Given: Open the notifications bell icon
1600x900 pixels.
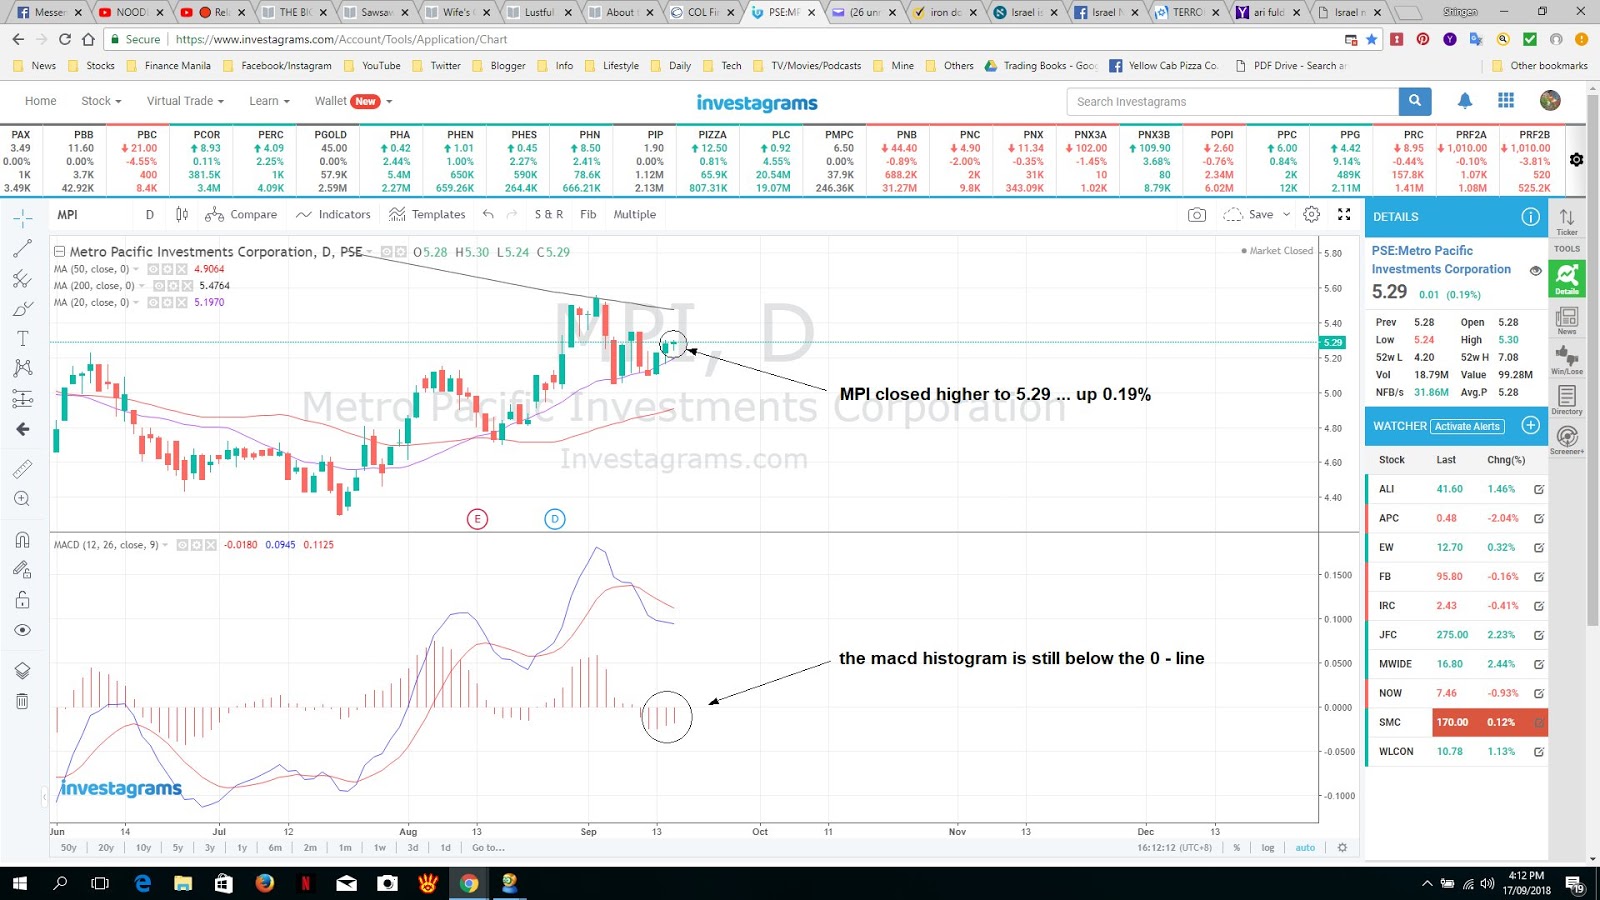Looking at the screenshot, I should point(1465,100).
